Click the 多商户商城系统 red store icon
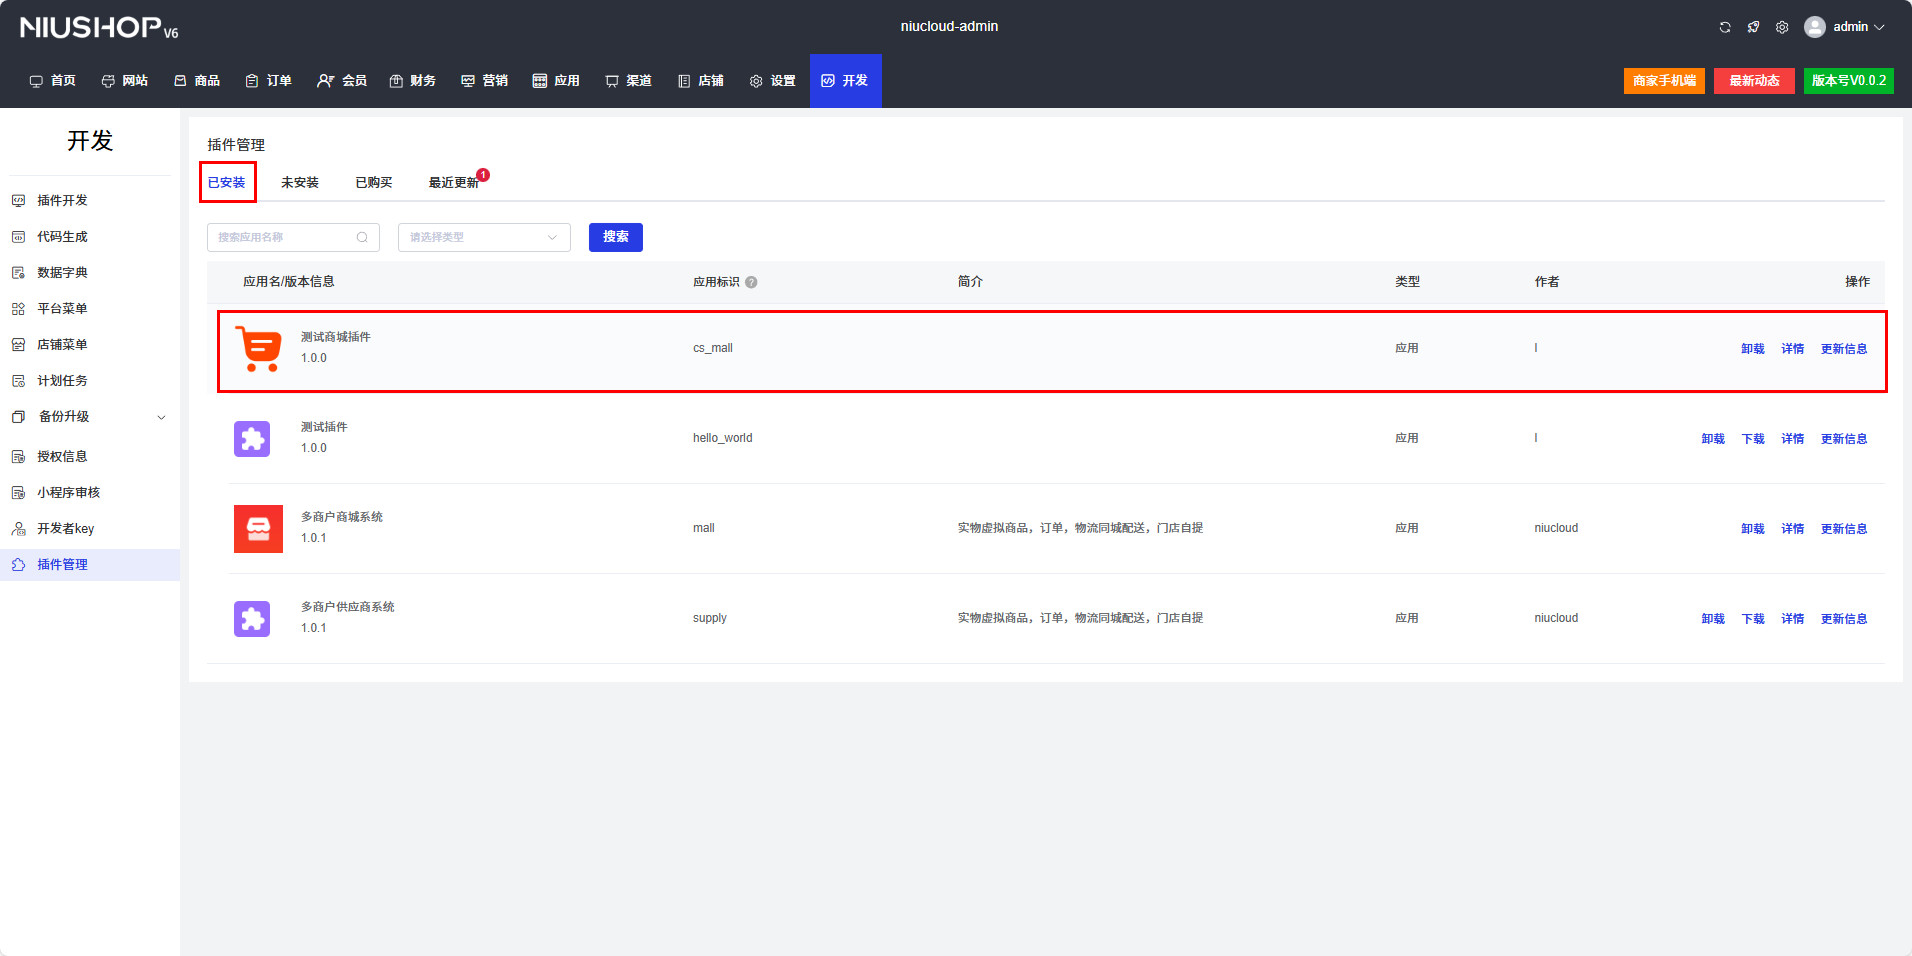Screen dimensions: 1912x956 [258, 528]
